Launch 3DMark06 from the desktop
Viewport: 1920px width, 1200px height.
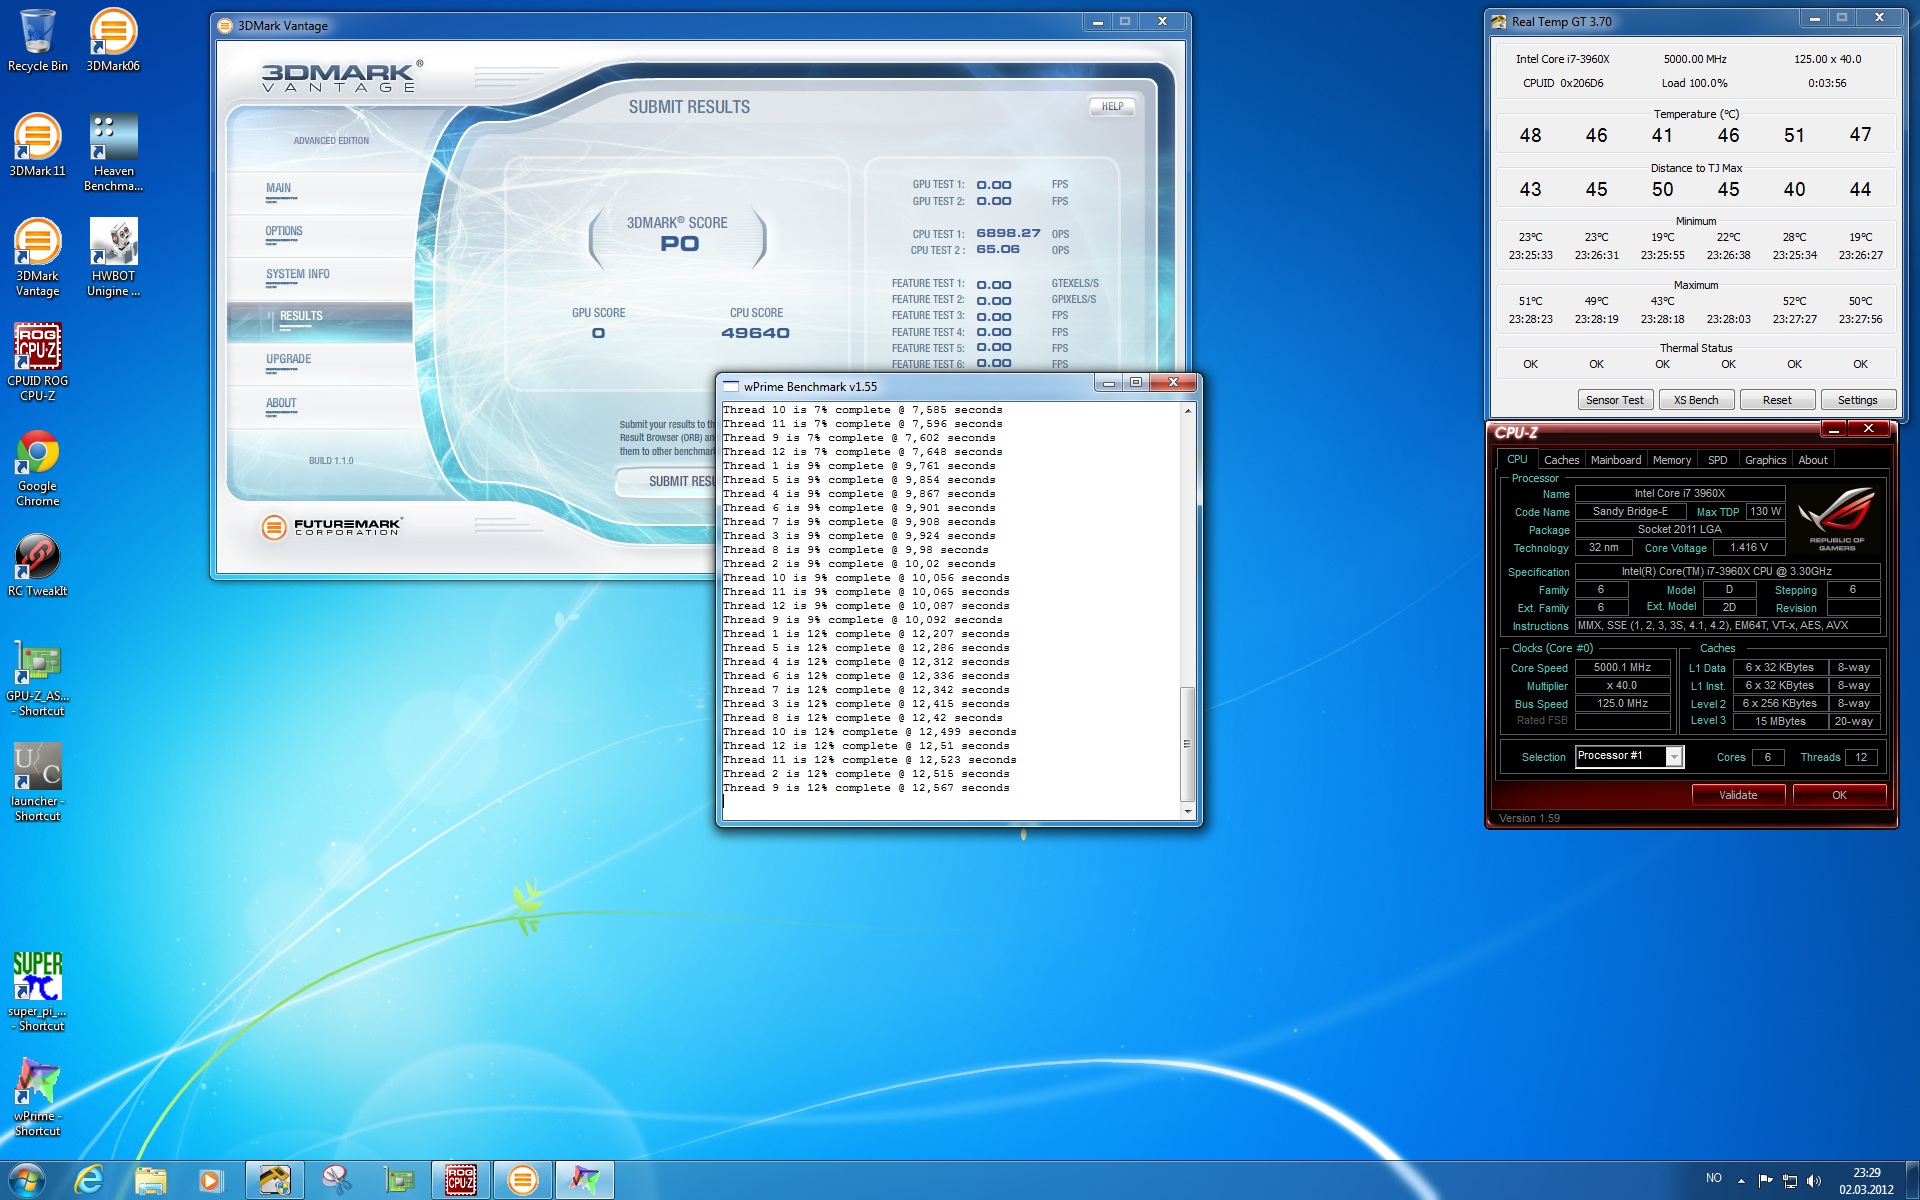tap(113, 40)
